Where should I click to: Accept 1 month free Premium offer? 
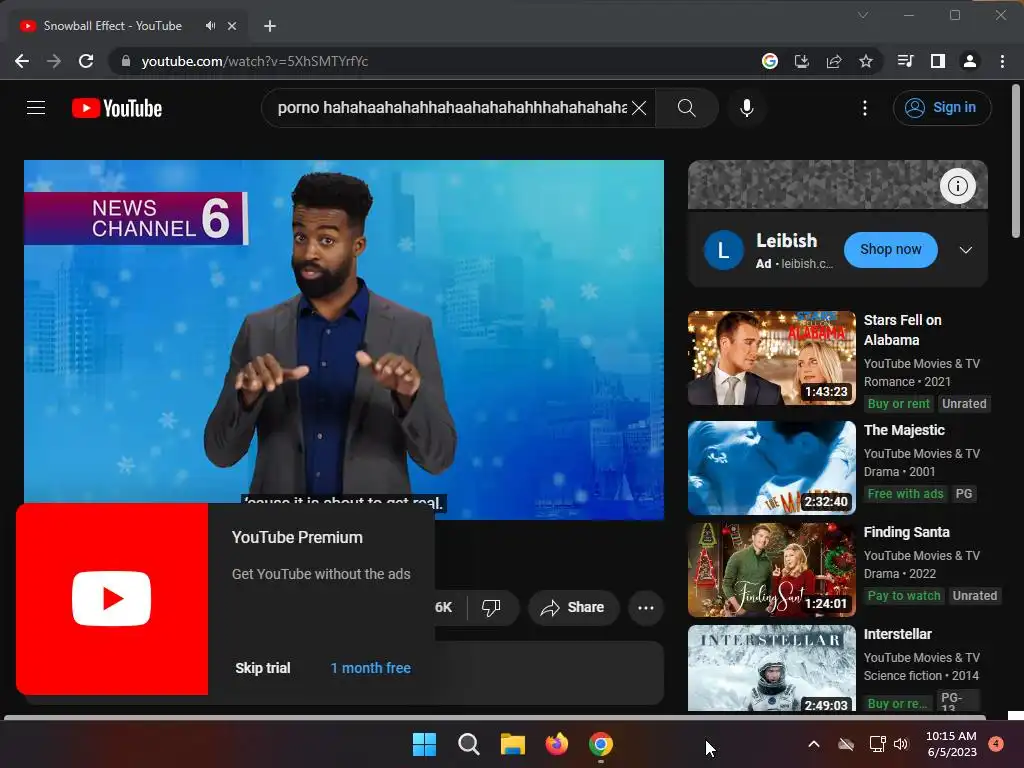(x=370, y=668)
